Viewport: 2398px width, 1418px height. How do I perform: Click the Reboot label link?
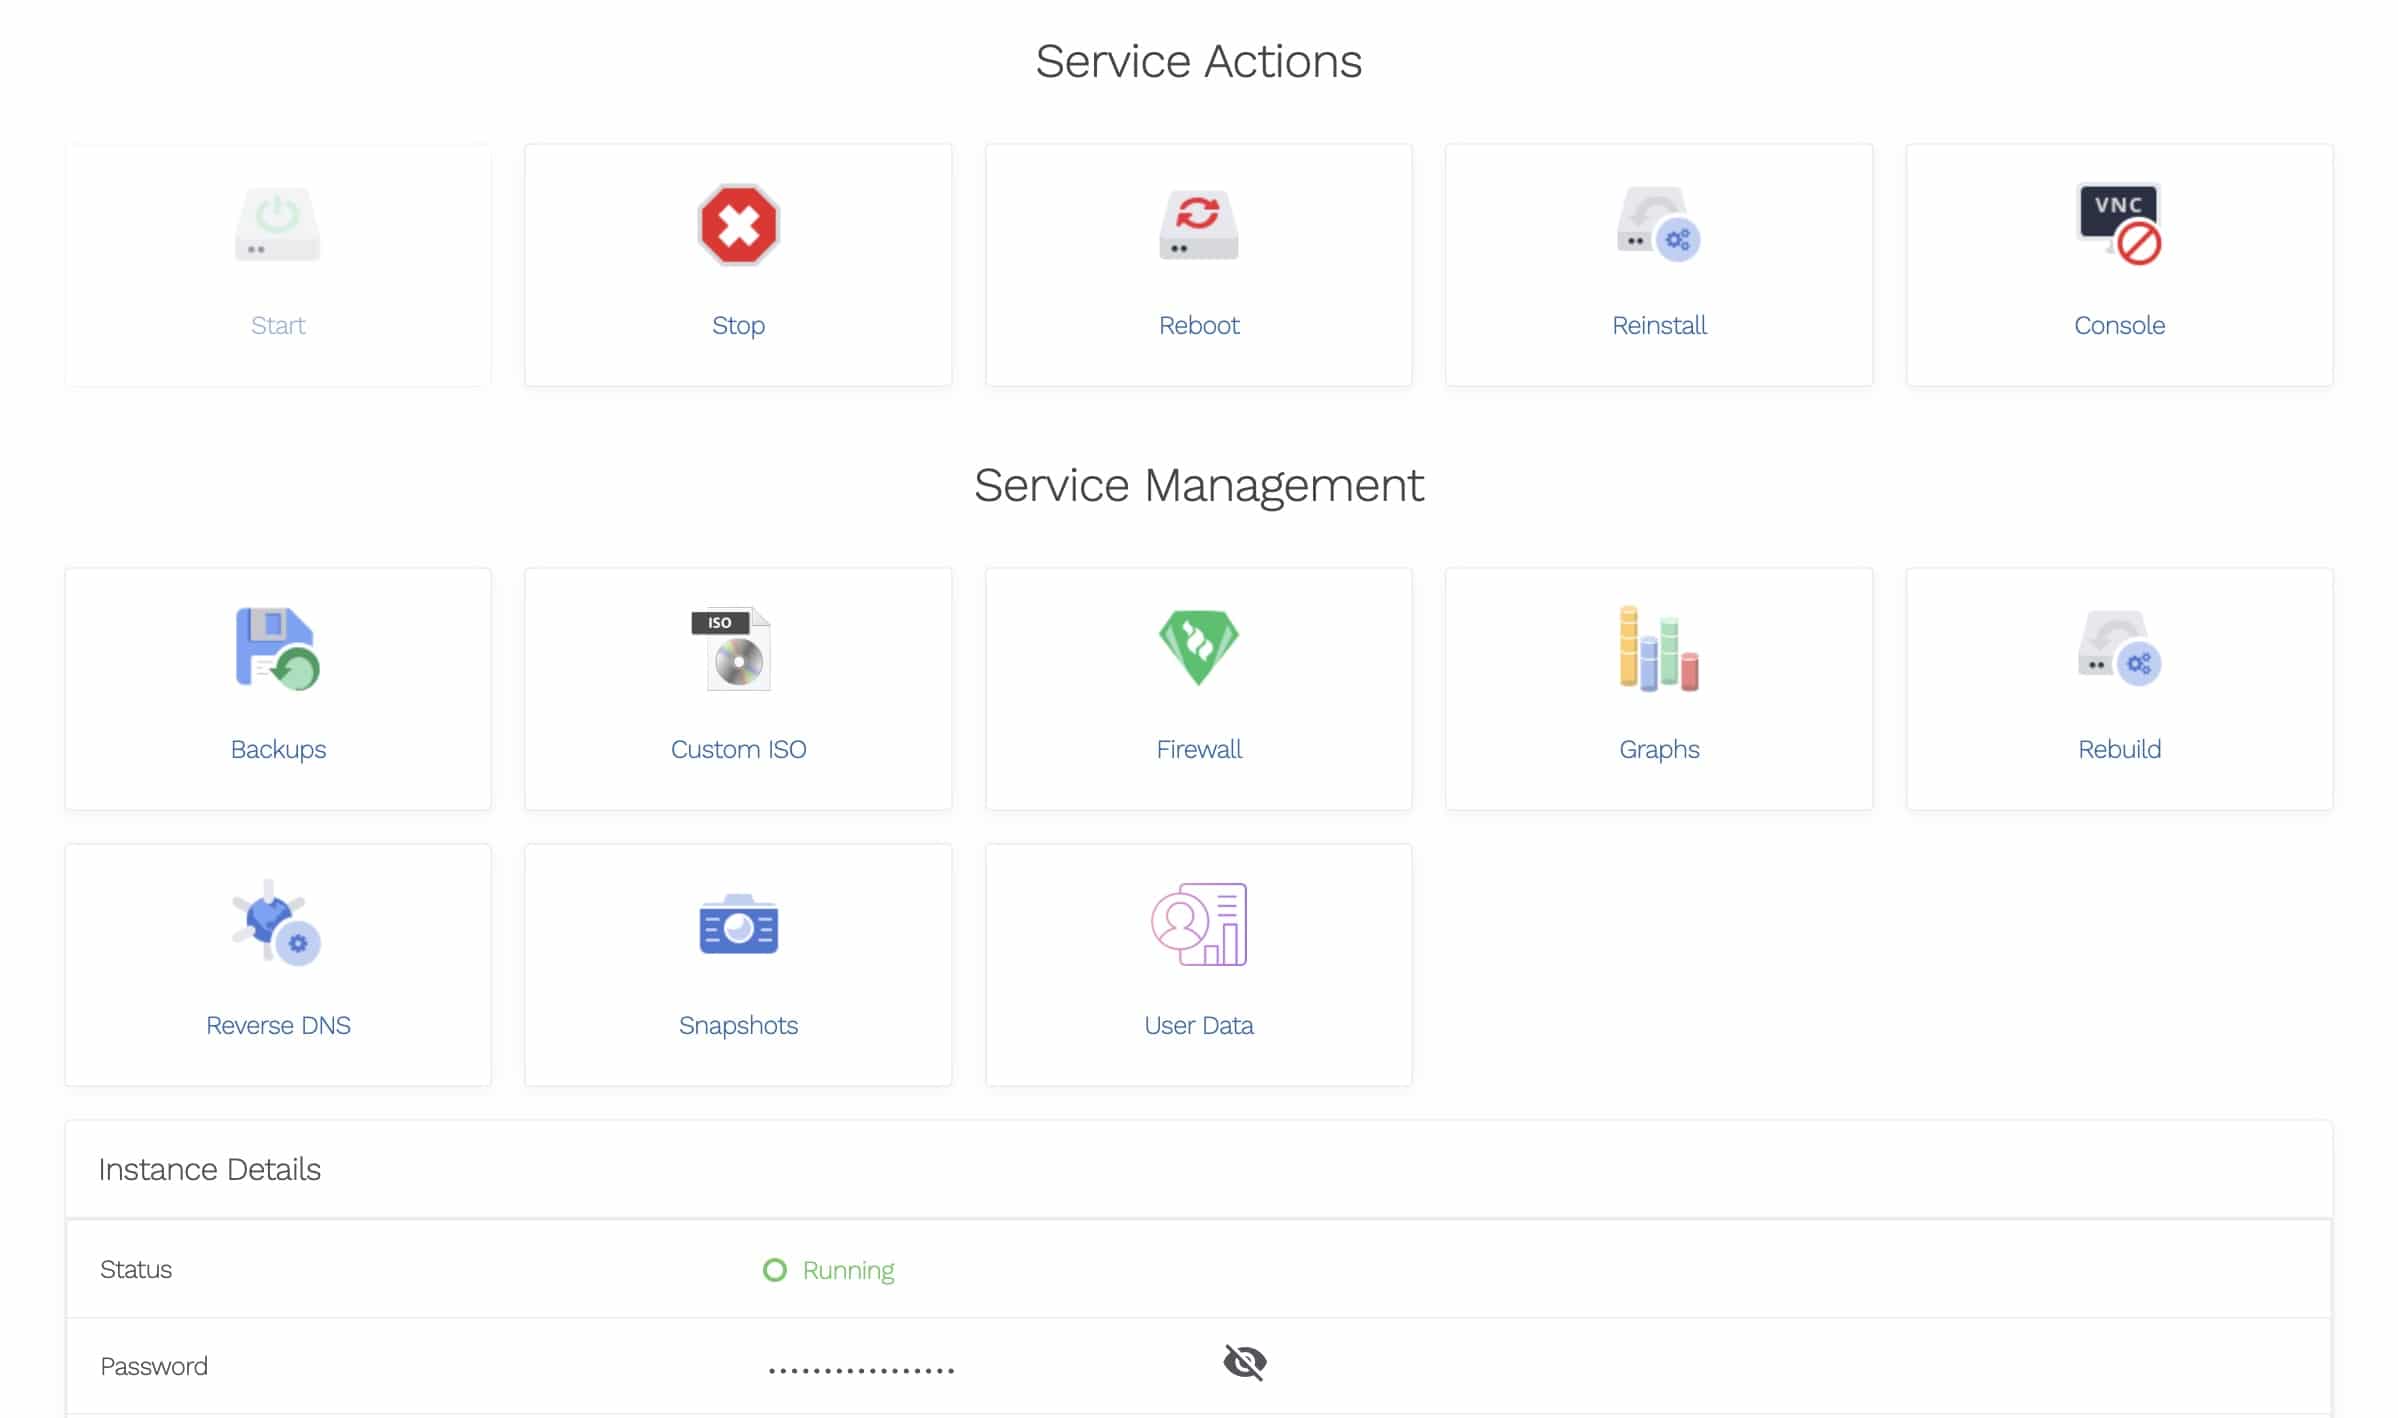click(x=1198, y=325)
